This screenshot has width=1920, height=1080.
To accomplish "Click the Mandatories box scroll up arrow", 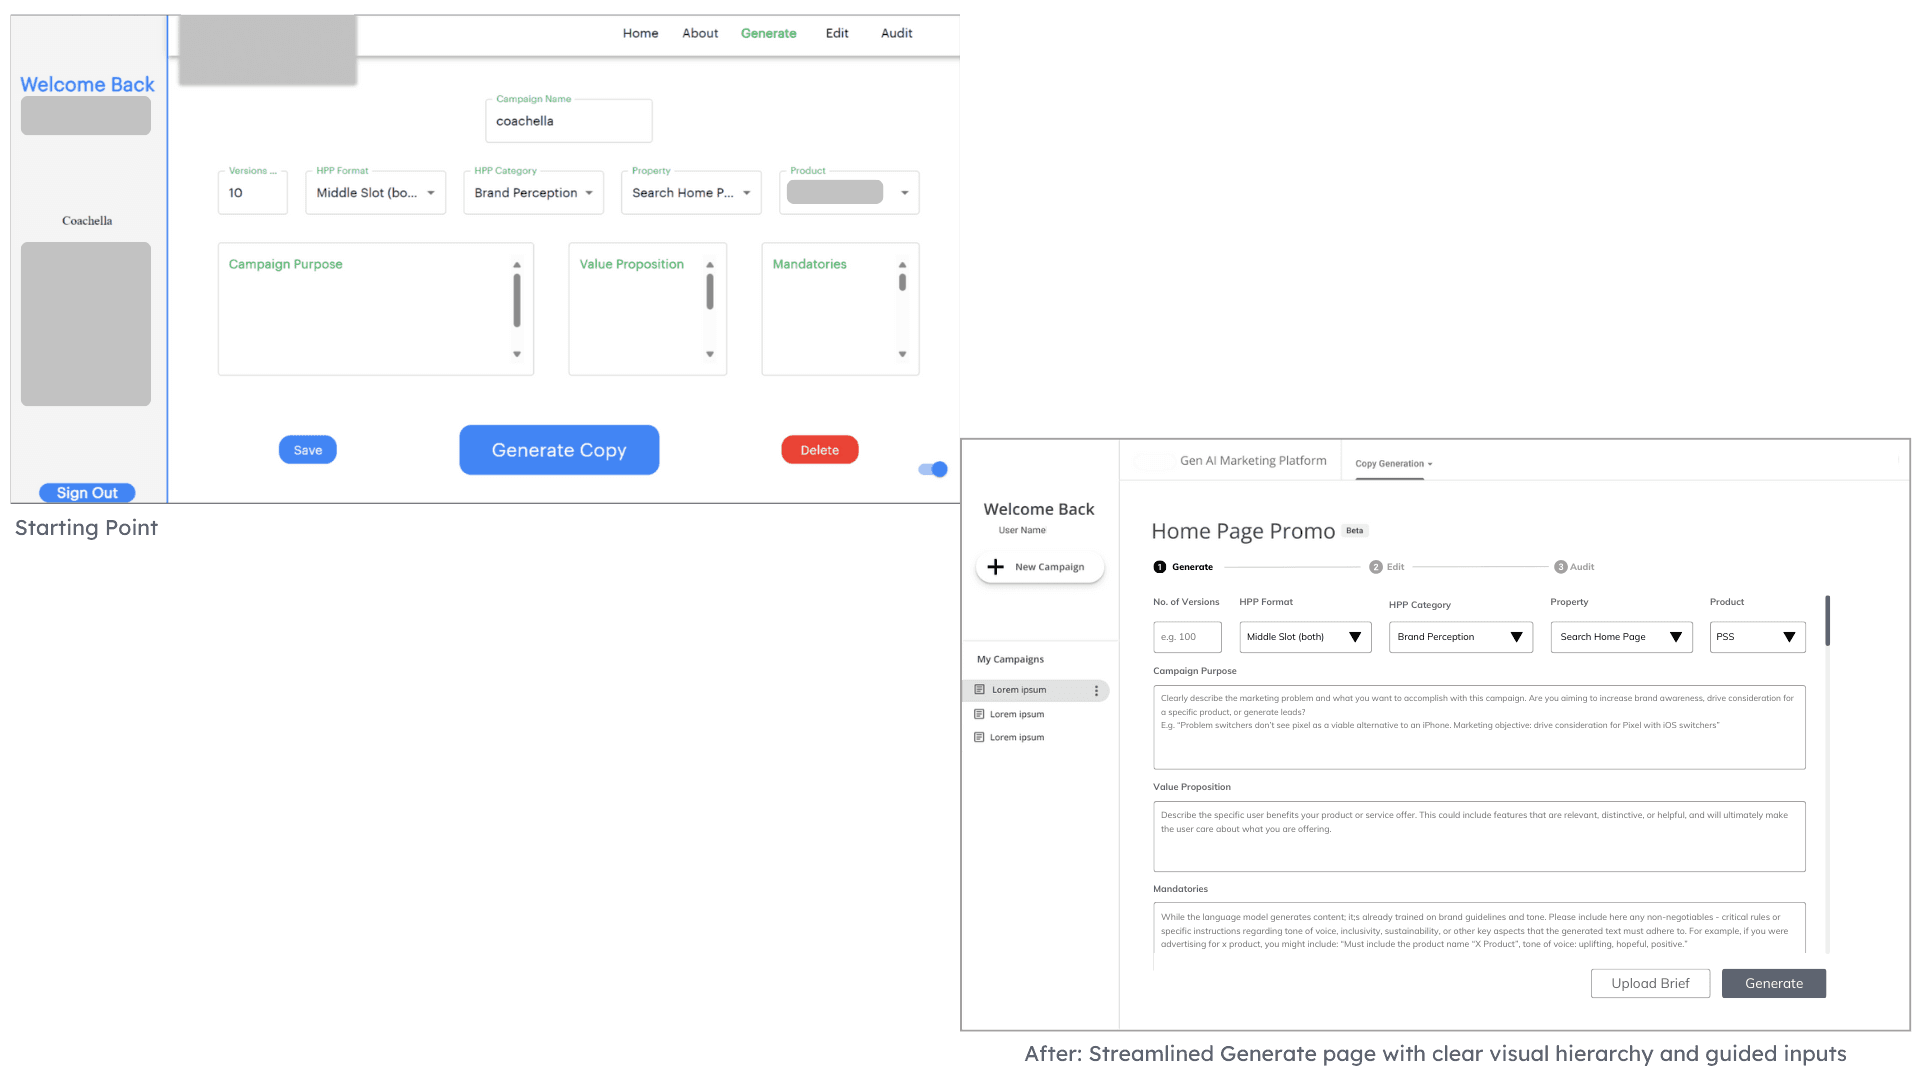I will coord(902,265).
